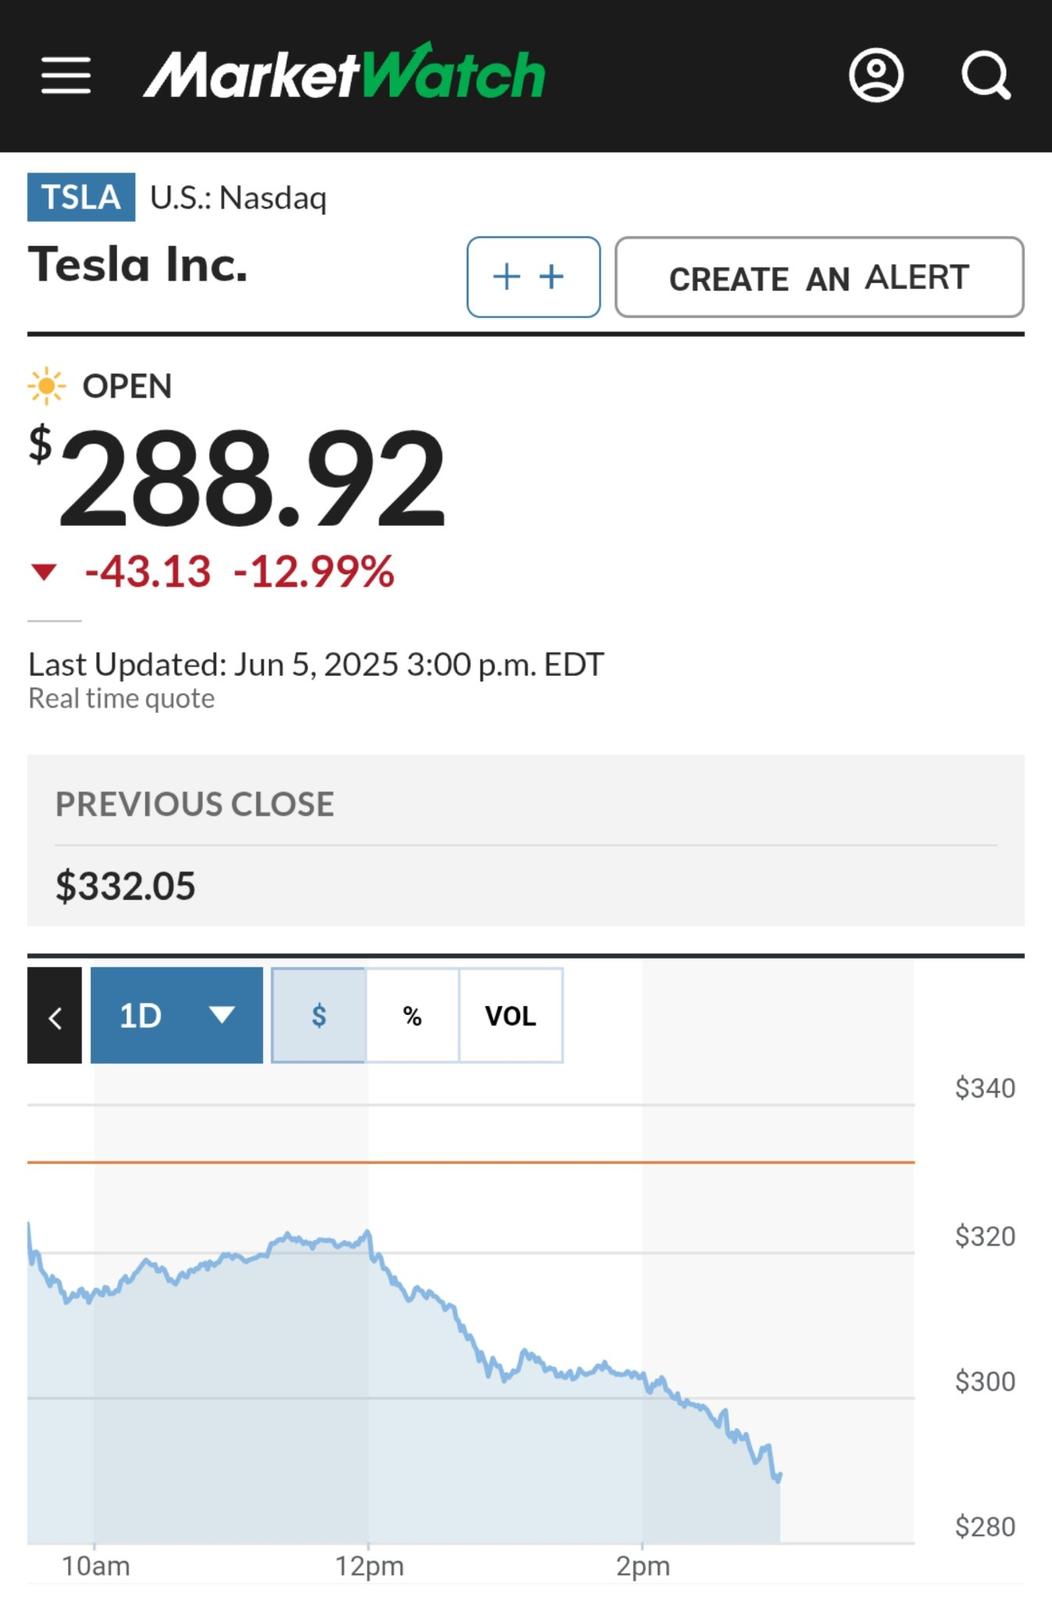Click the orange previous close line
This screenshot has width=1052, height=1600.
pyautogui.click(x=471, y=1162)
